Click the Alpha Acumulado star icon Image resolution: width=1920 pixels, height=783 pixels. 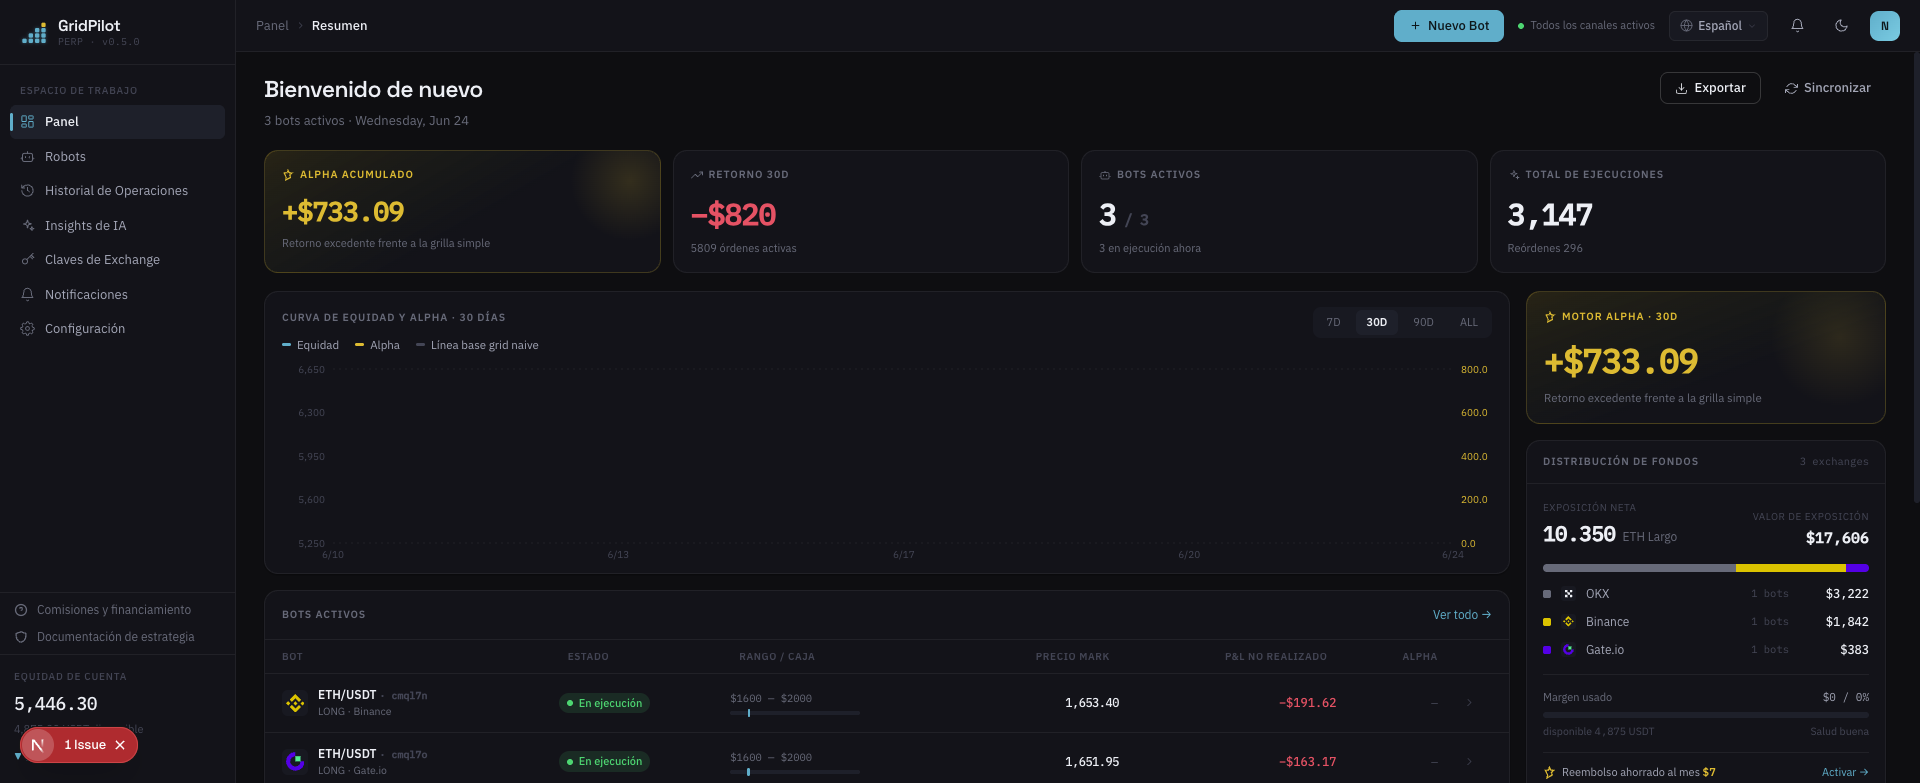tap(288, 175)
